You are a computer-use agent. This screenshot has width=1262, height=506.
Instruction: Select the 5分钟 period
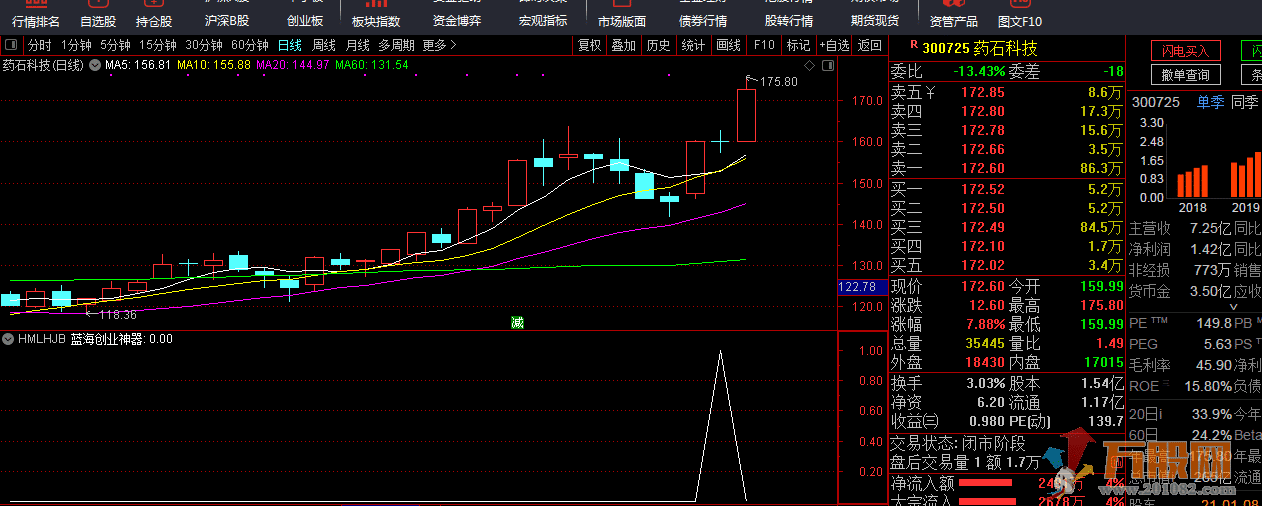115,45
